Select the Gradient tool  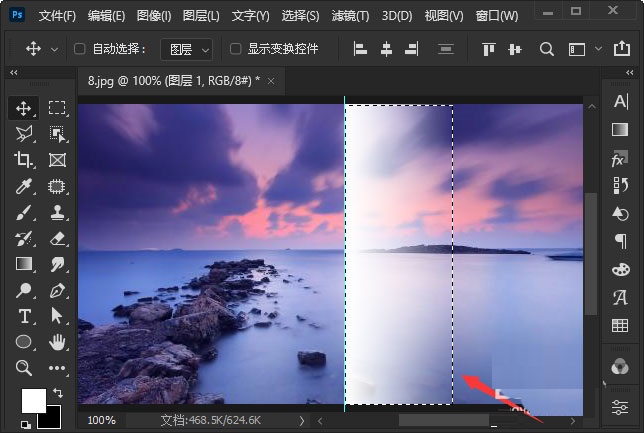(x=24, y=264)
